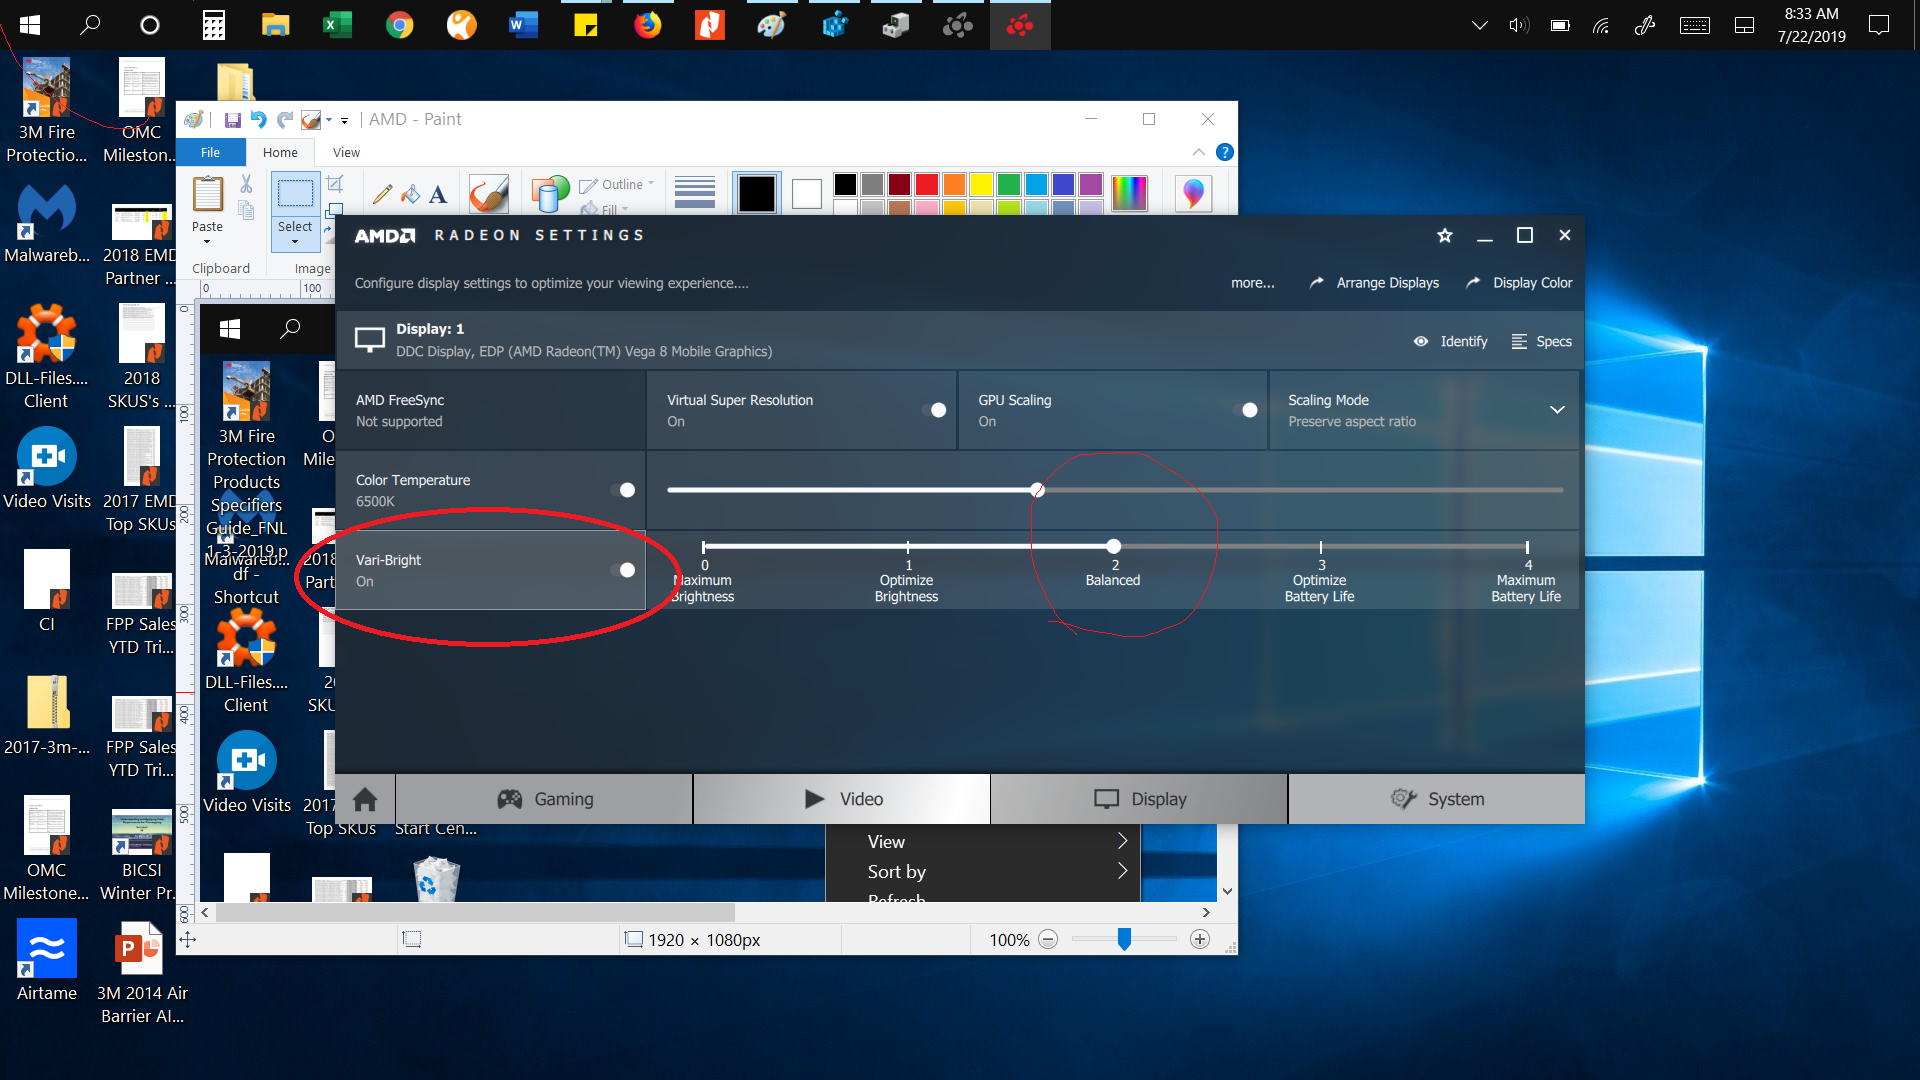Go to the Radeon Settings home icon
Screen dimensions: 1920x1080
point(365,799)
